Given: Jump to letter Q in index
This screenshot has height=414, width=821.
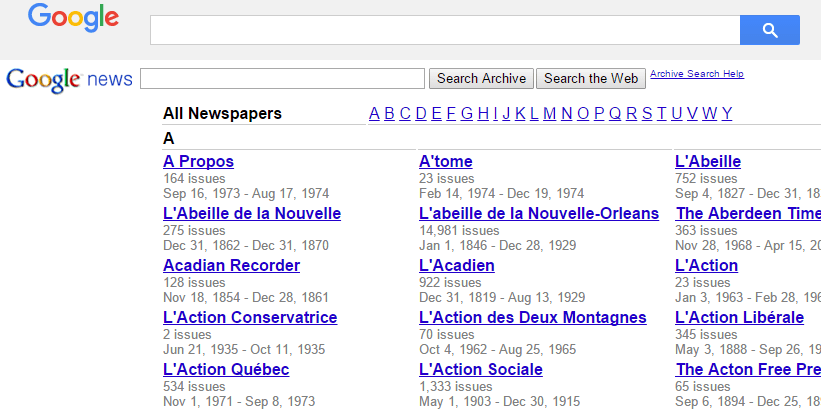Looking at the screenshot, I should pos(615,114).
